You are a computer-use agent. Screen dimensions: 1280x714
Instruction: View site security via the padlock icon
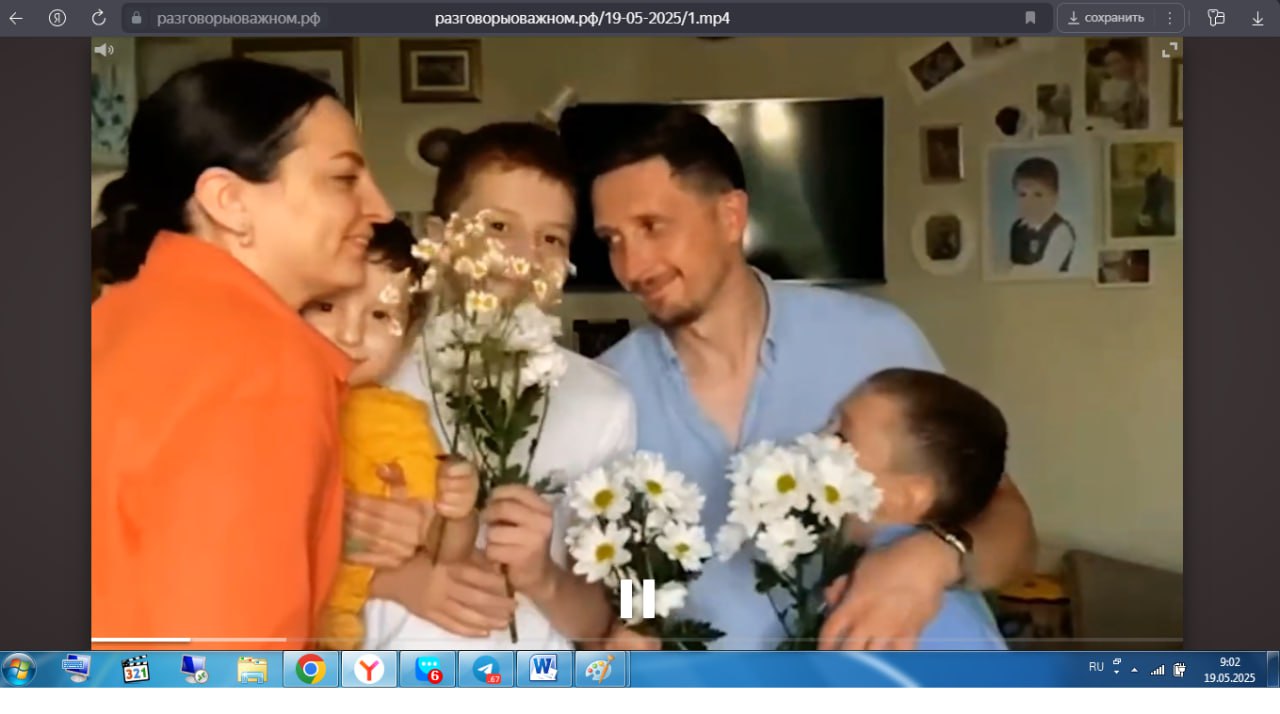[x=137, y=18]
